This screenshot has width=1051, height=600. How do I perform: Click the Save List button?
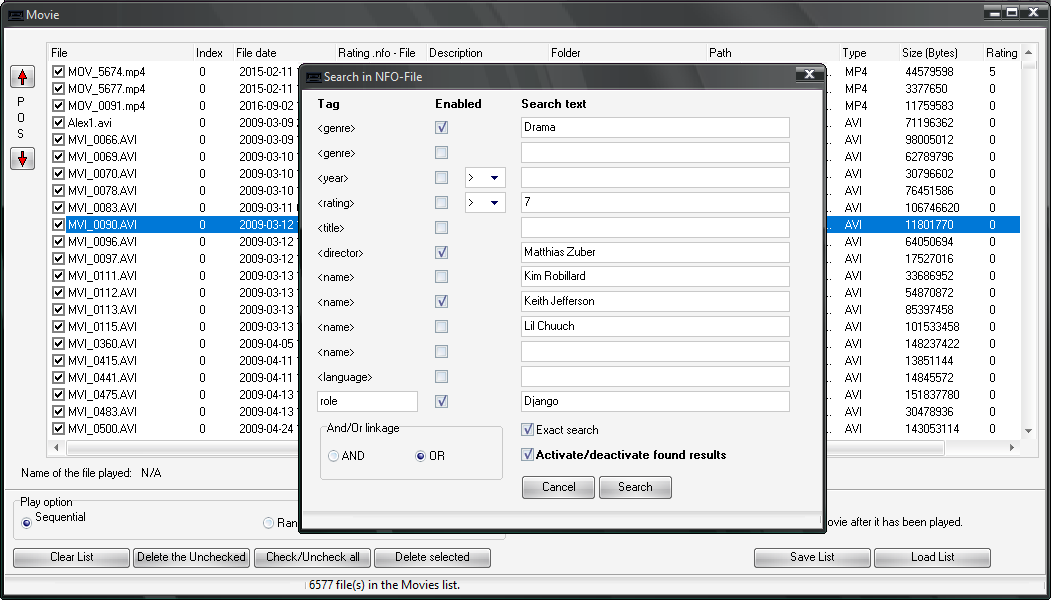(x=812, y=557)
